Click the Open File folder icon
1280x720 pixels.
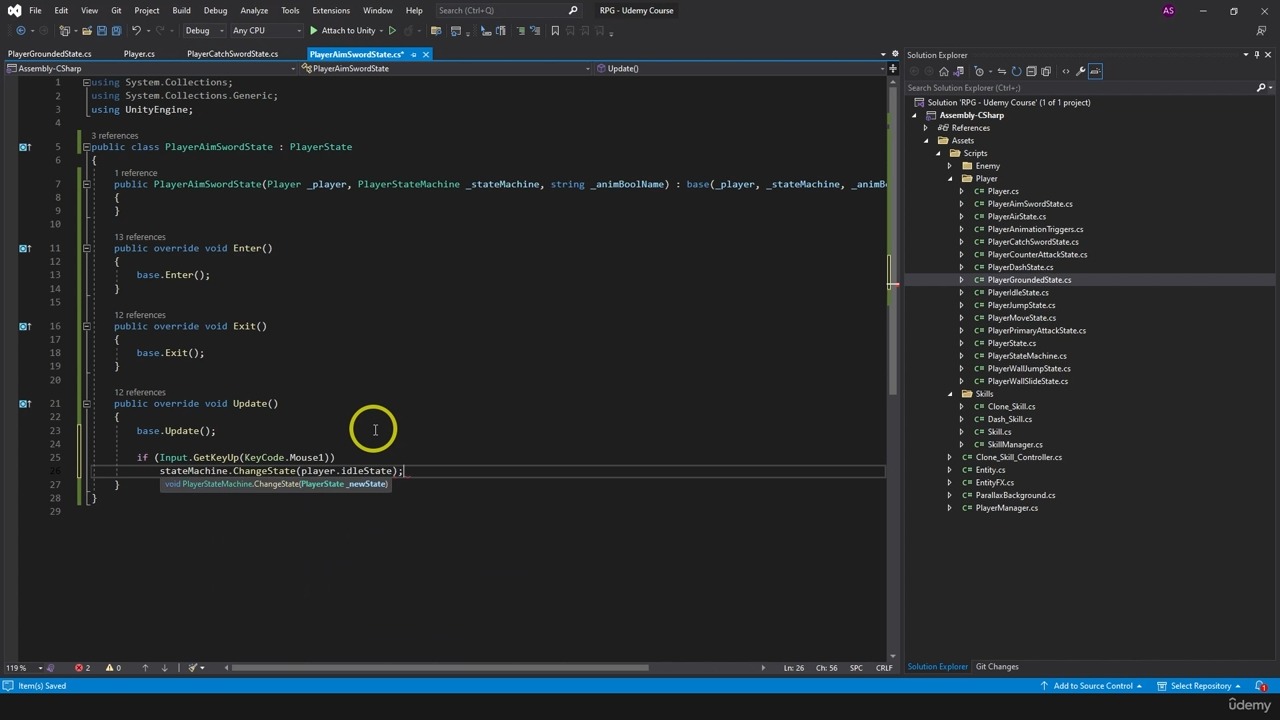tap(87, 30)
